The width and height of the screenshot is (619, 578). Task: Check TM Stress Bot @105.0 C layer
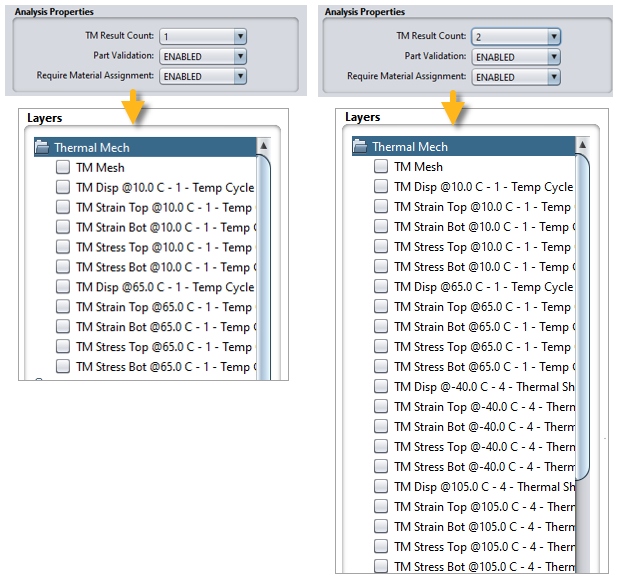pyautogui.click(x=381, y=566)
